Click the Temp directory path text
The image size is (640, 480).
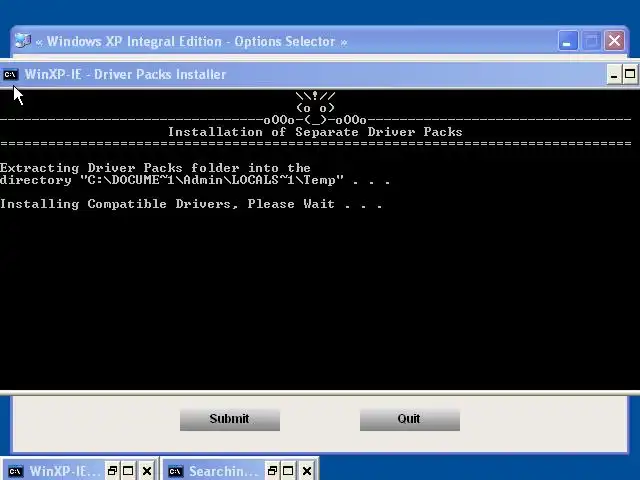click(x=212, y=180)
